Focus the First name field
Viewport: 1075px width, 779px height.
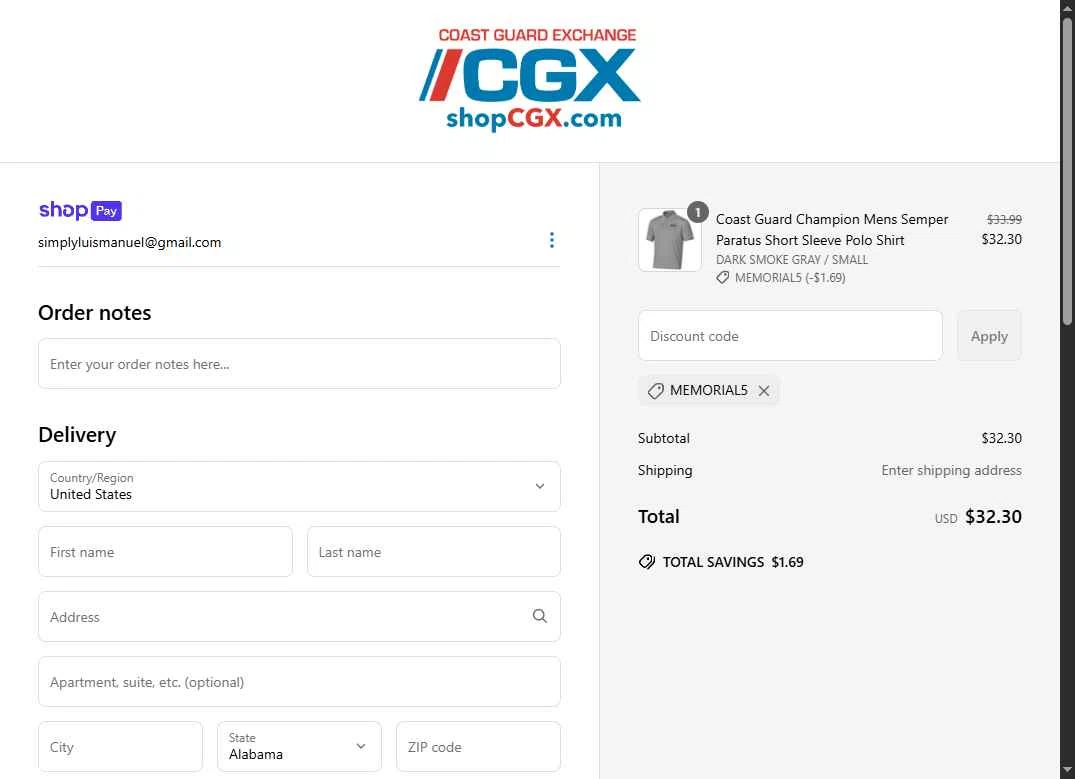(165, 551)
